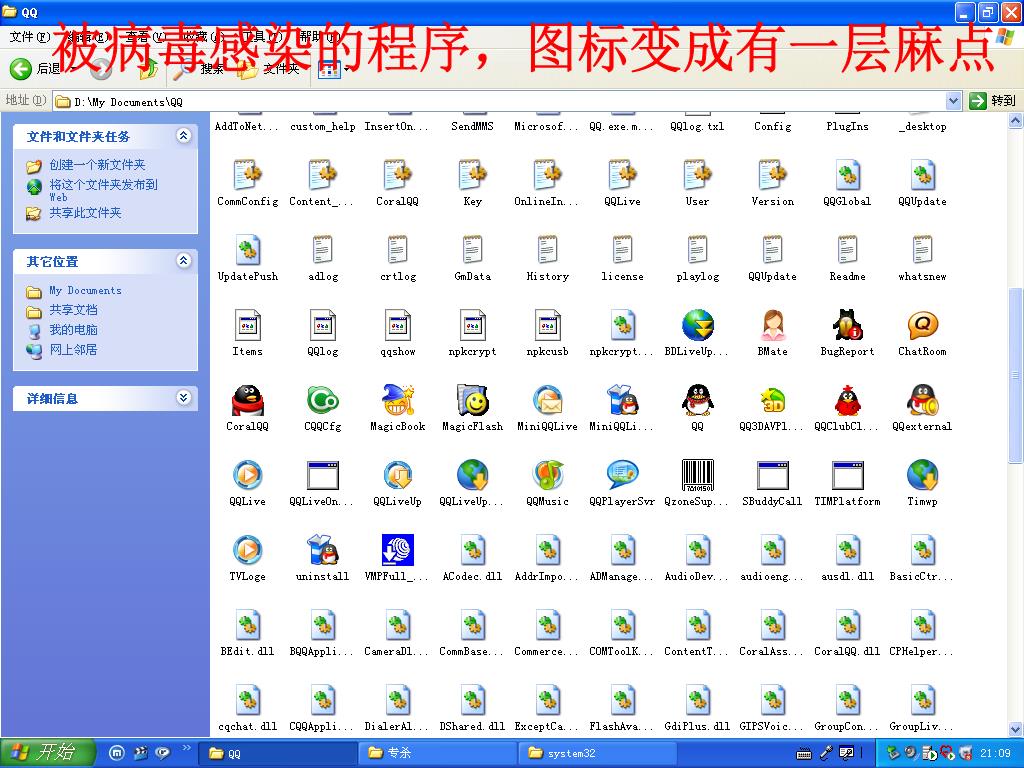Select the adlog text file icon
This screenshot has width=1024, height=768.
click(323, 249)
